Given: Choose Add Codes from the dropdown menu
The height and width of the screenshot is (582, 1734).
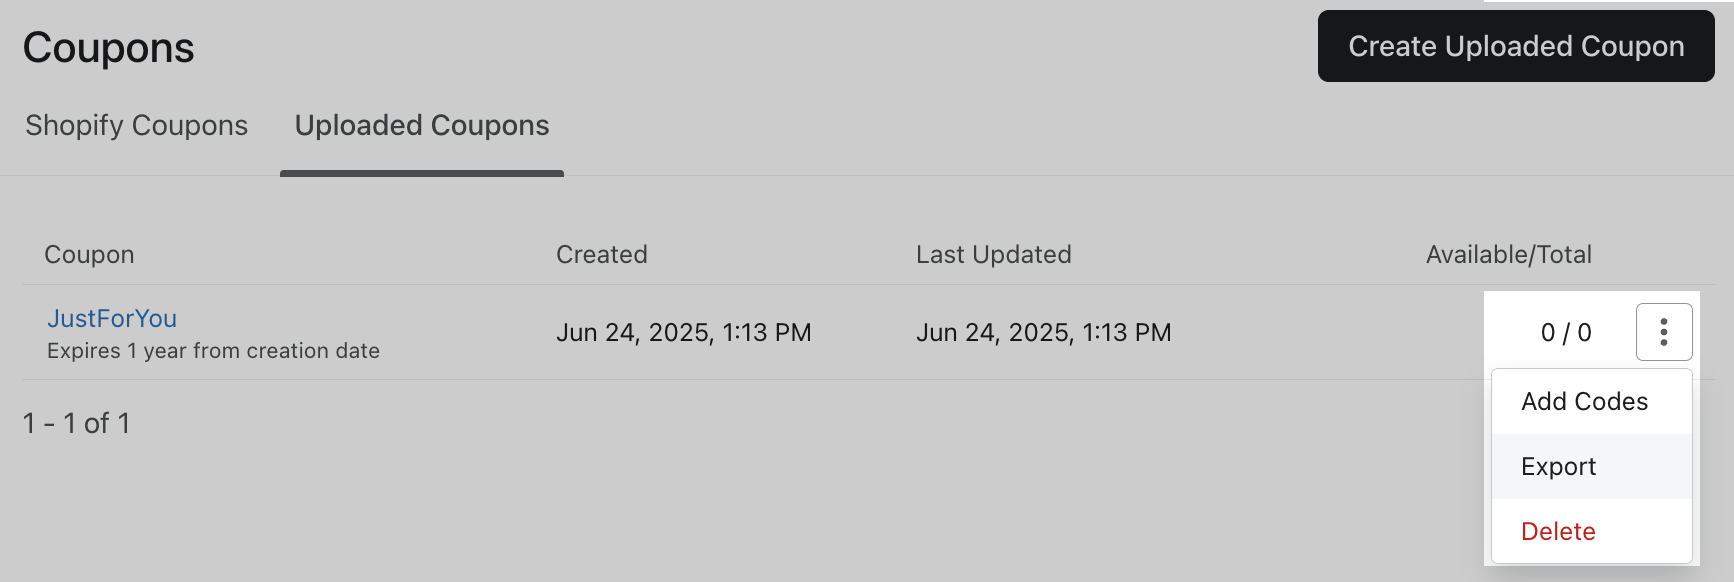Looking at the screenshot, I should pos(1584,401).
